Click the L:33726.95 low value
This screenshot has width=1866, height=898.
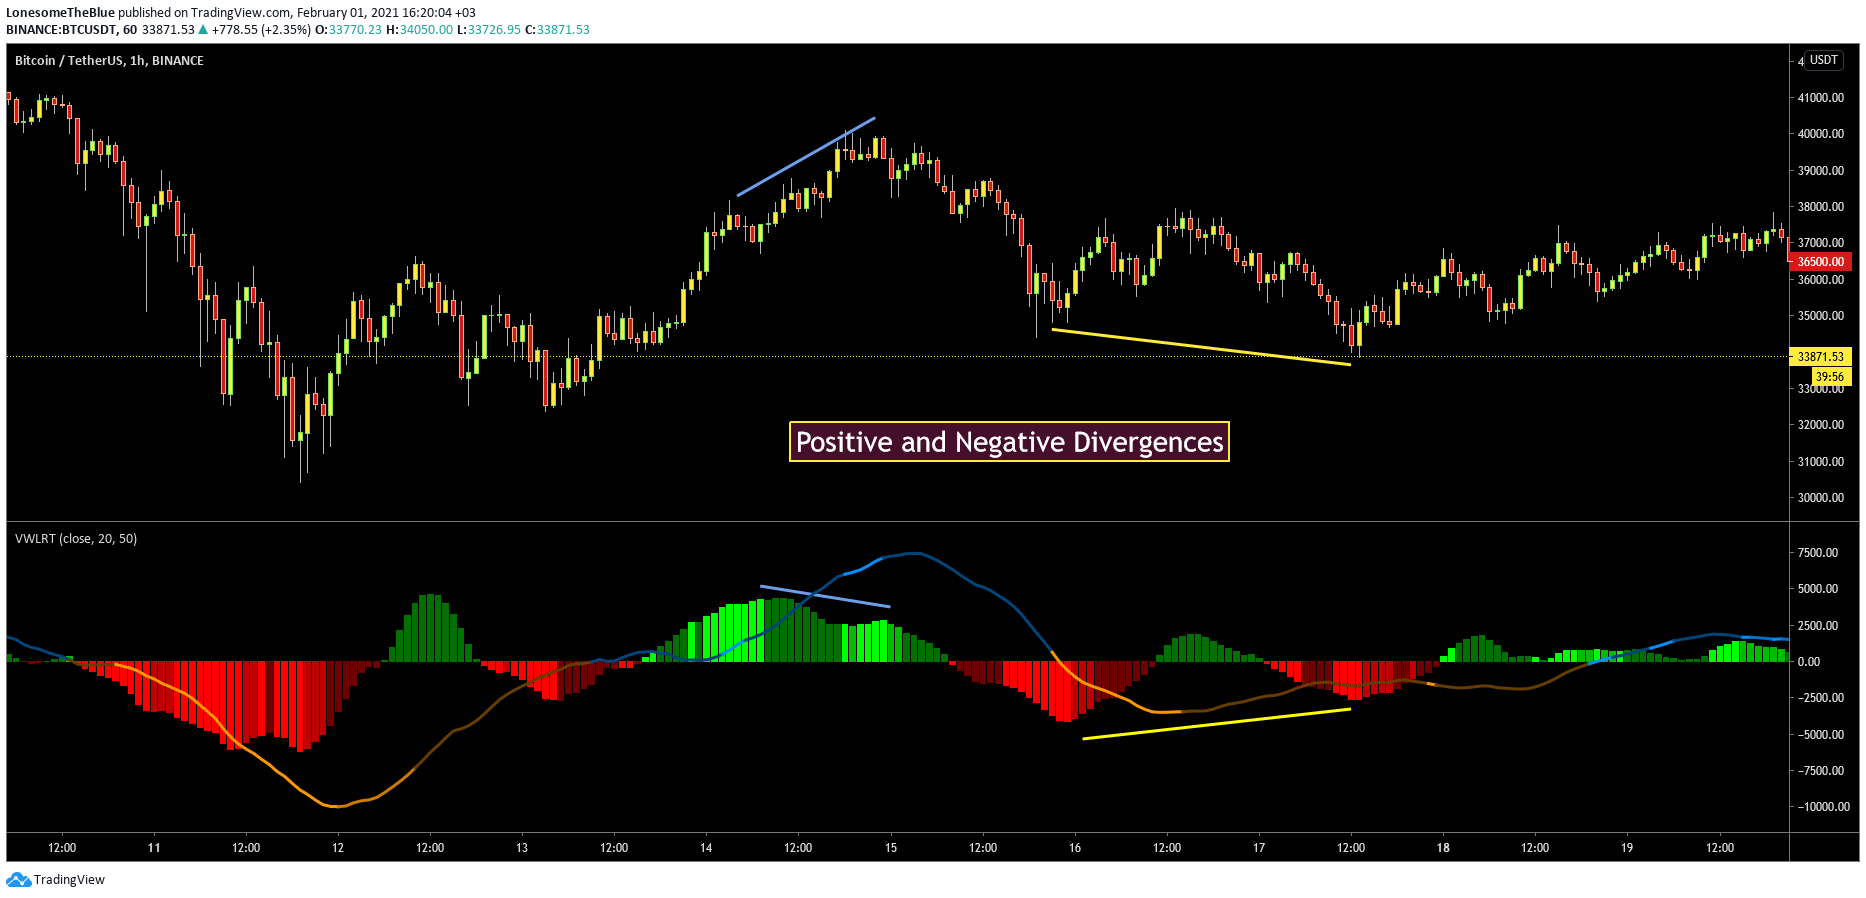pyautogui.click(x=489, y=30)
